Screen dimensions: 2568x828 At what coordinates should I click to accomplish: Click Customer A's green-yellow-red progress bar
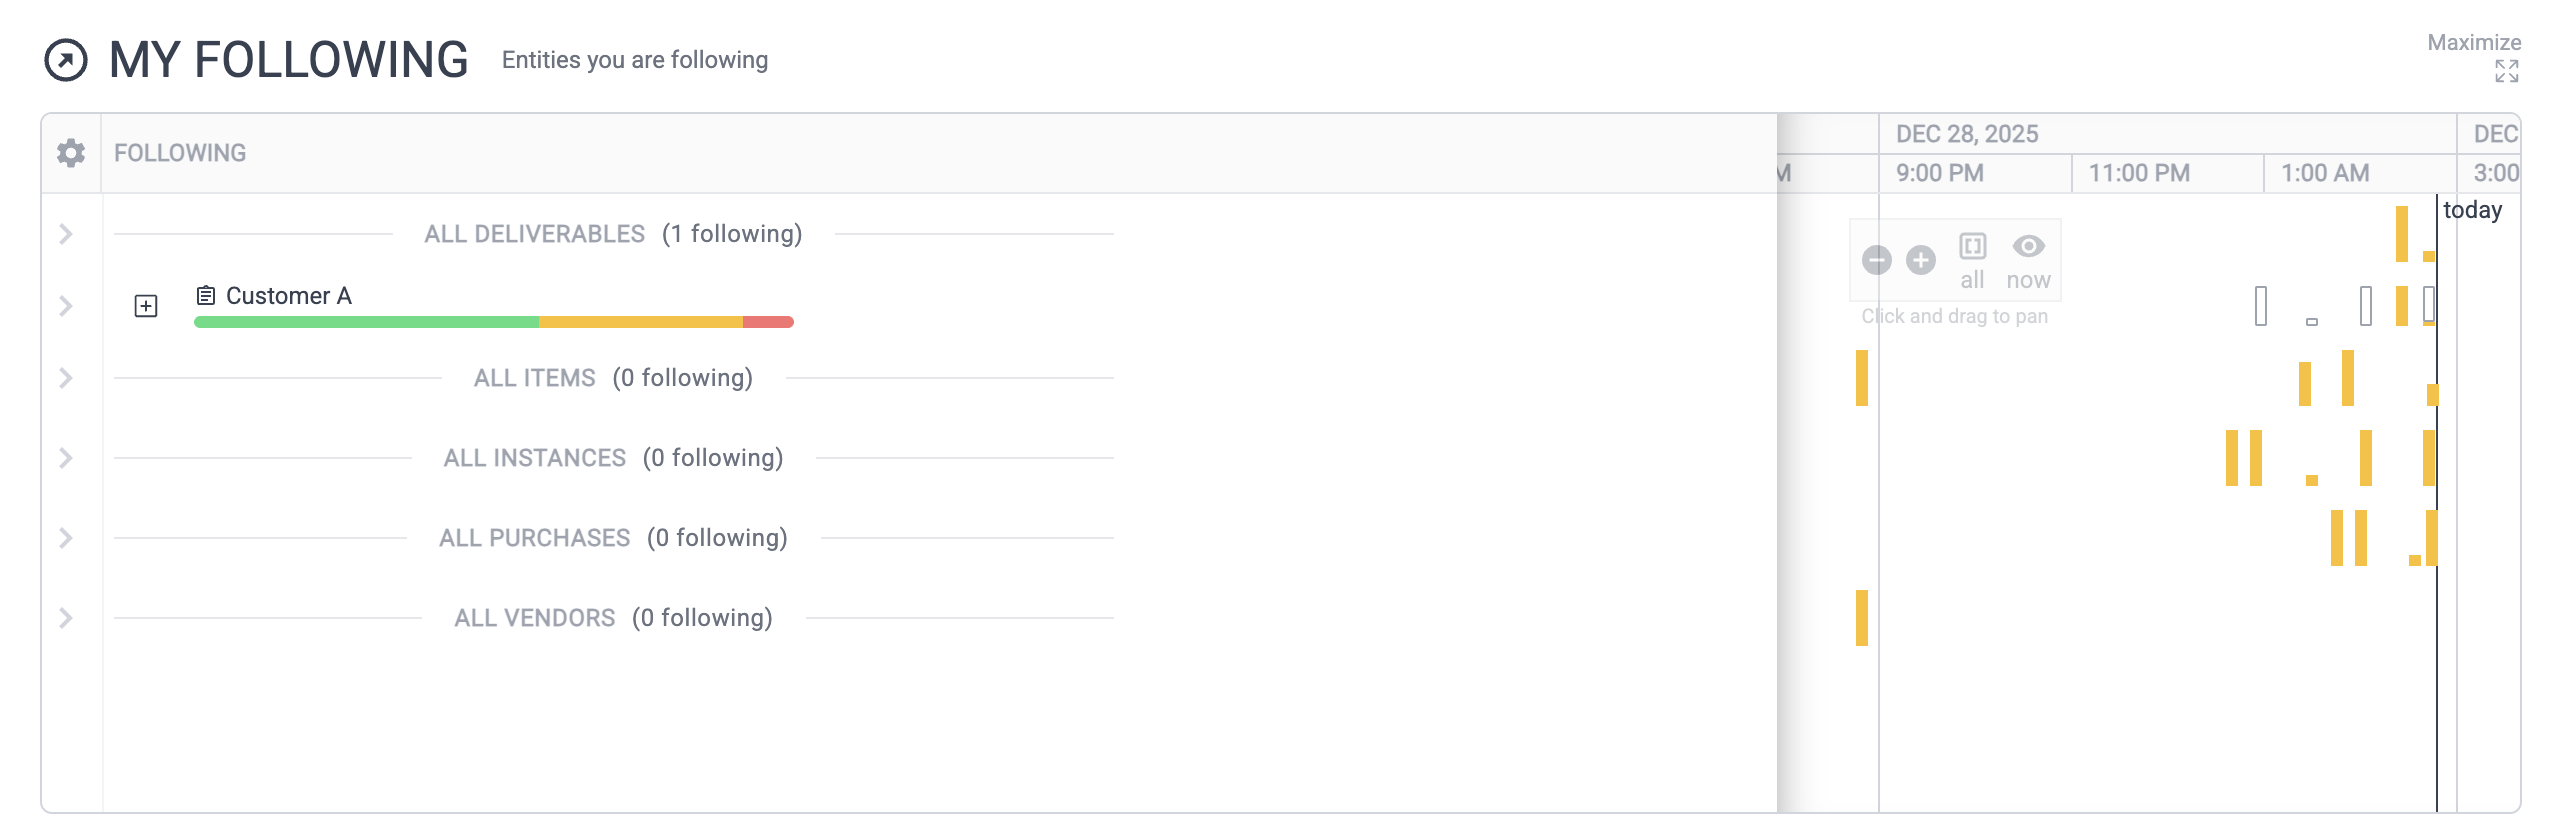coord(494,322)
